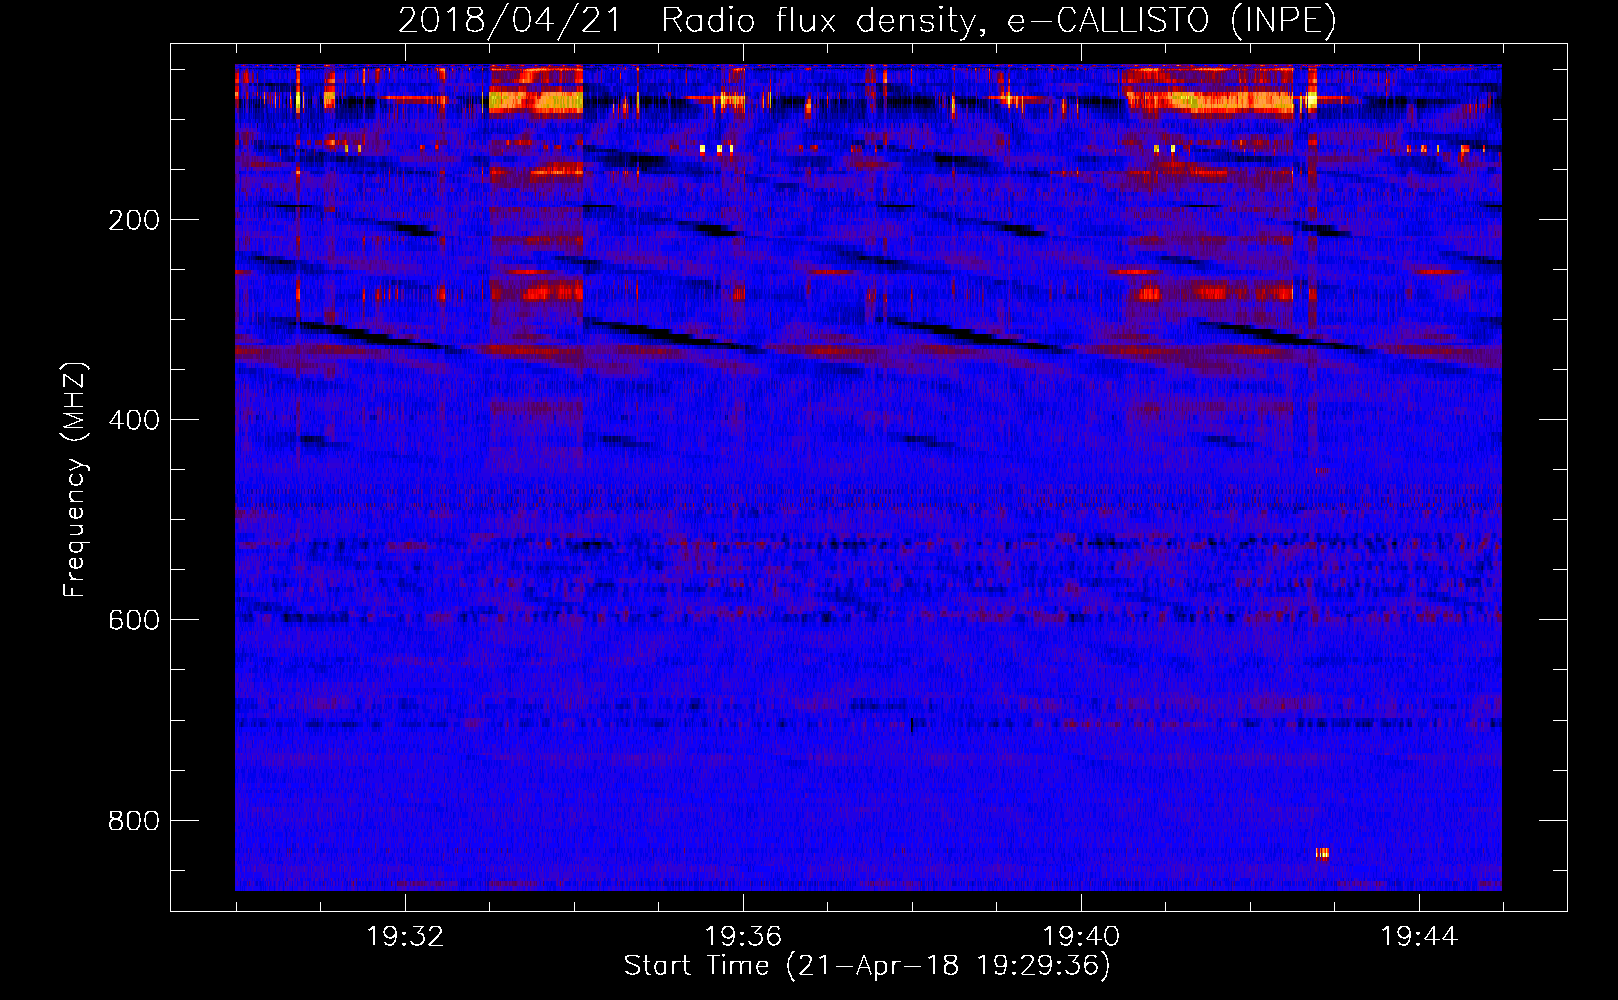
Task: Click the 'Start Time (21-Apr-18 19:29:36)' label
Action: pyautogui.click(x=868, y=966)
